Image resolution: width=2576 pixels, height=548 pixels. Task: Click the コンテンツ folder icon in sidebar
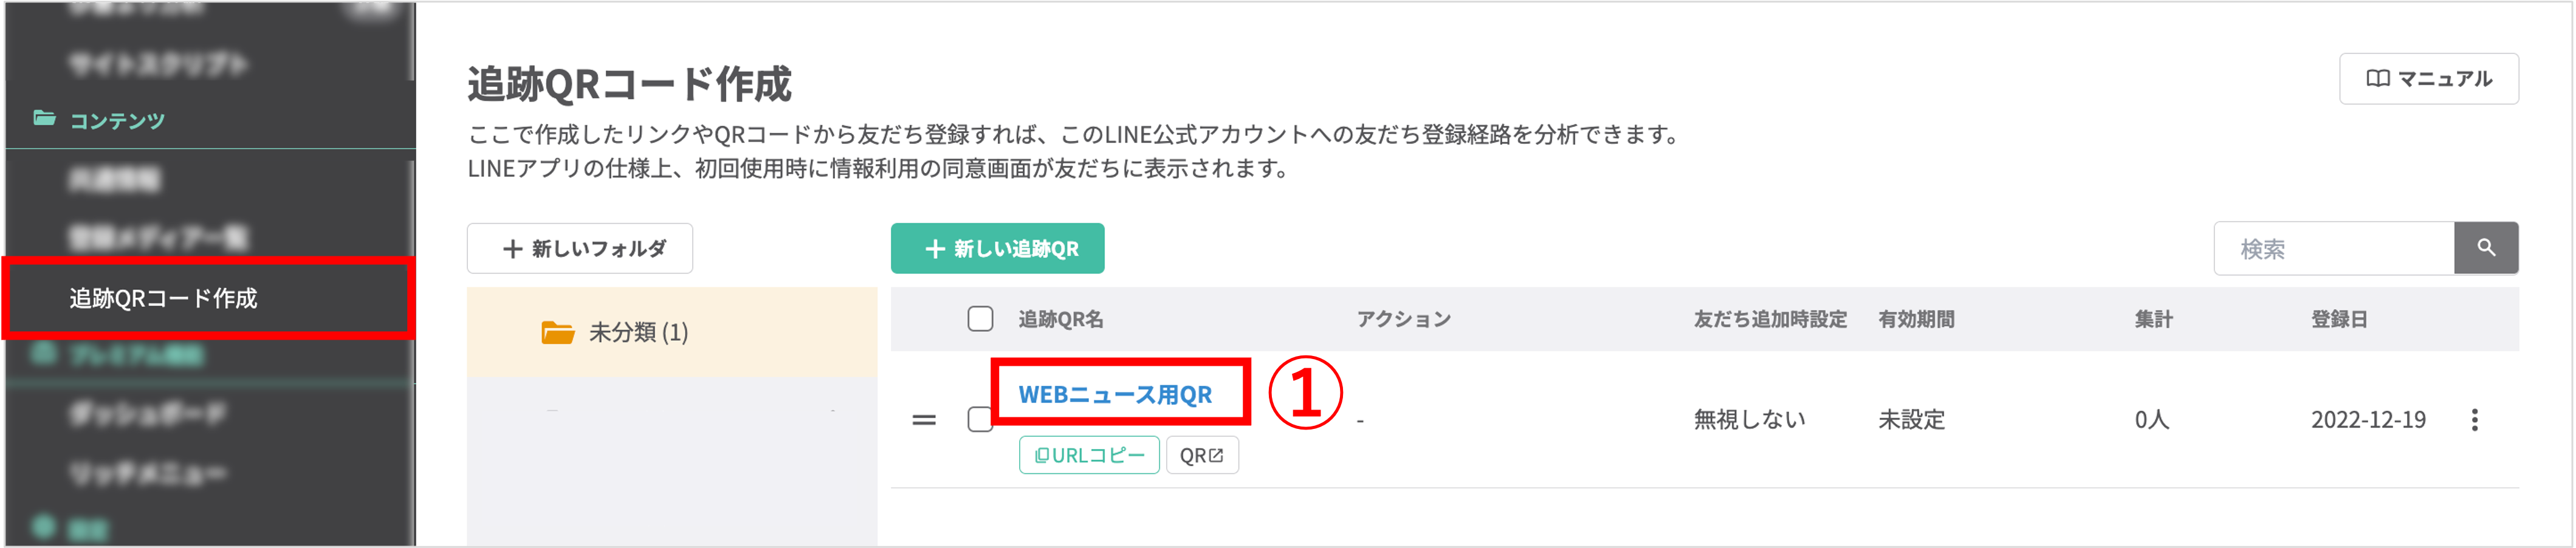44,119
